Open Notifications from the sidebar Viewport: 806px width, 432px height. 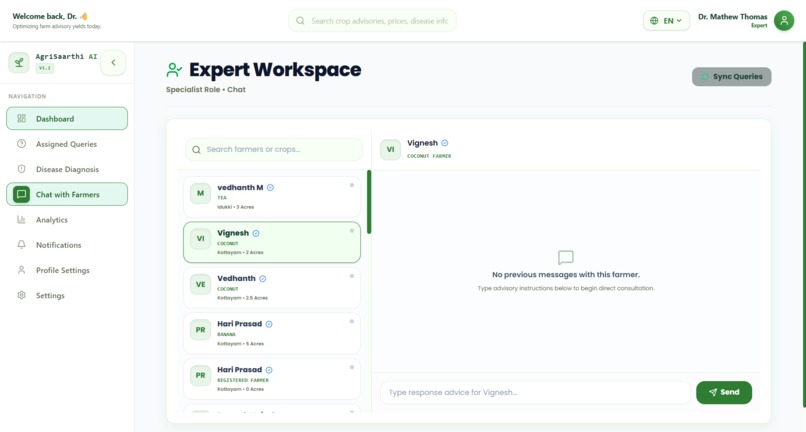click(x=67, y=245)
